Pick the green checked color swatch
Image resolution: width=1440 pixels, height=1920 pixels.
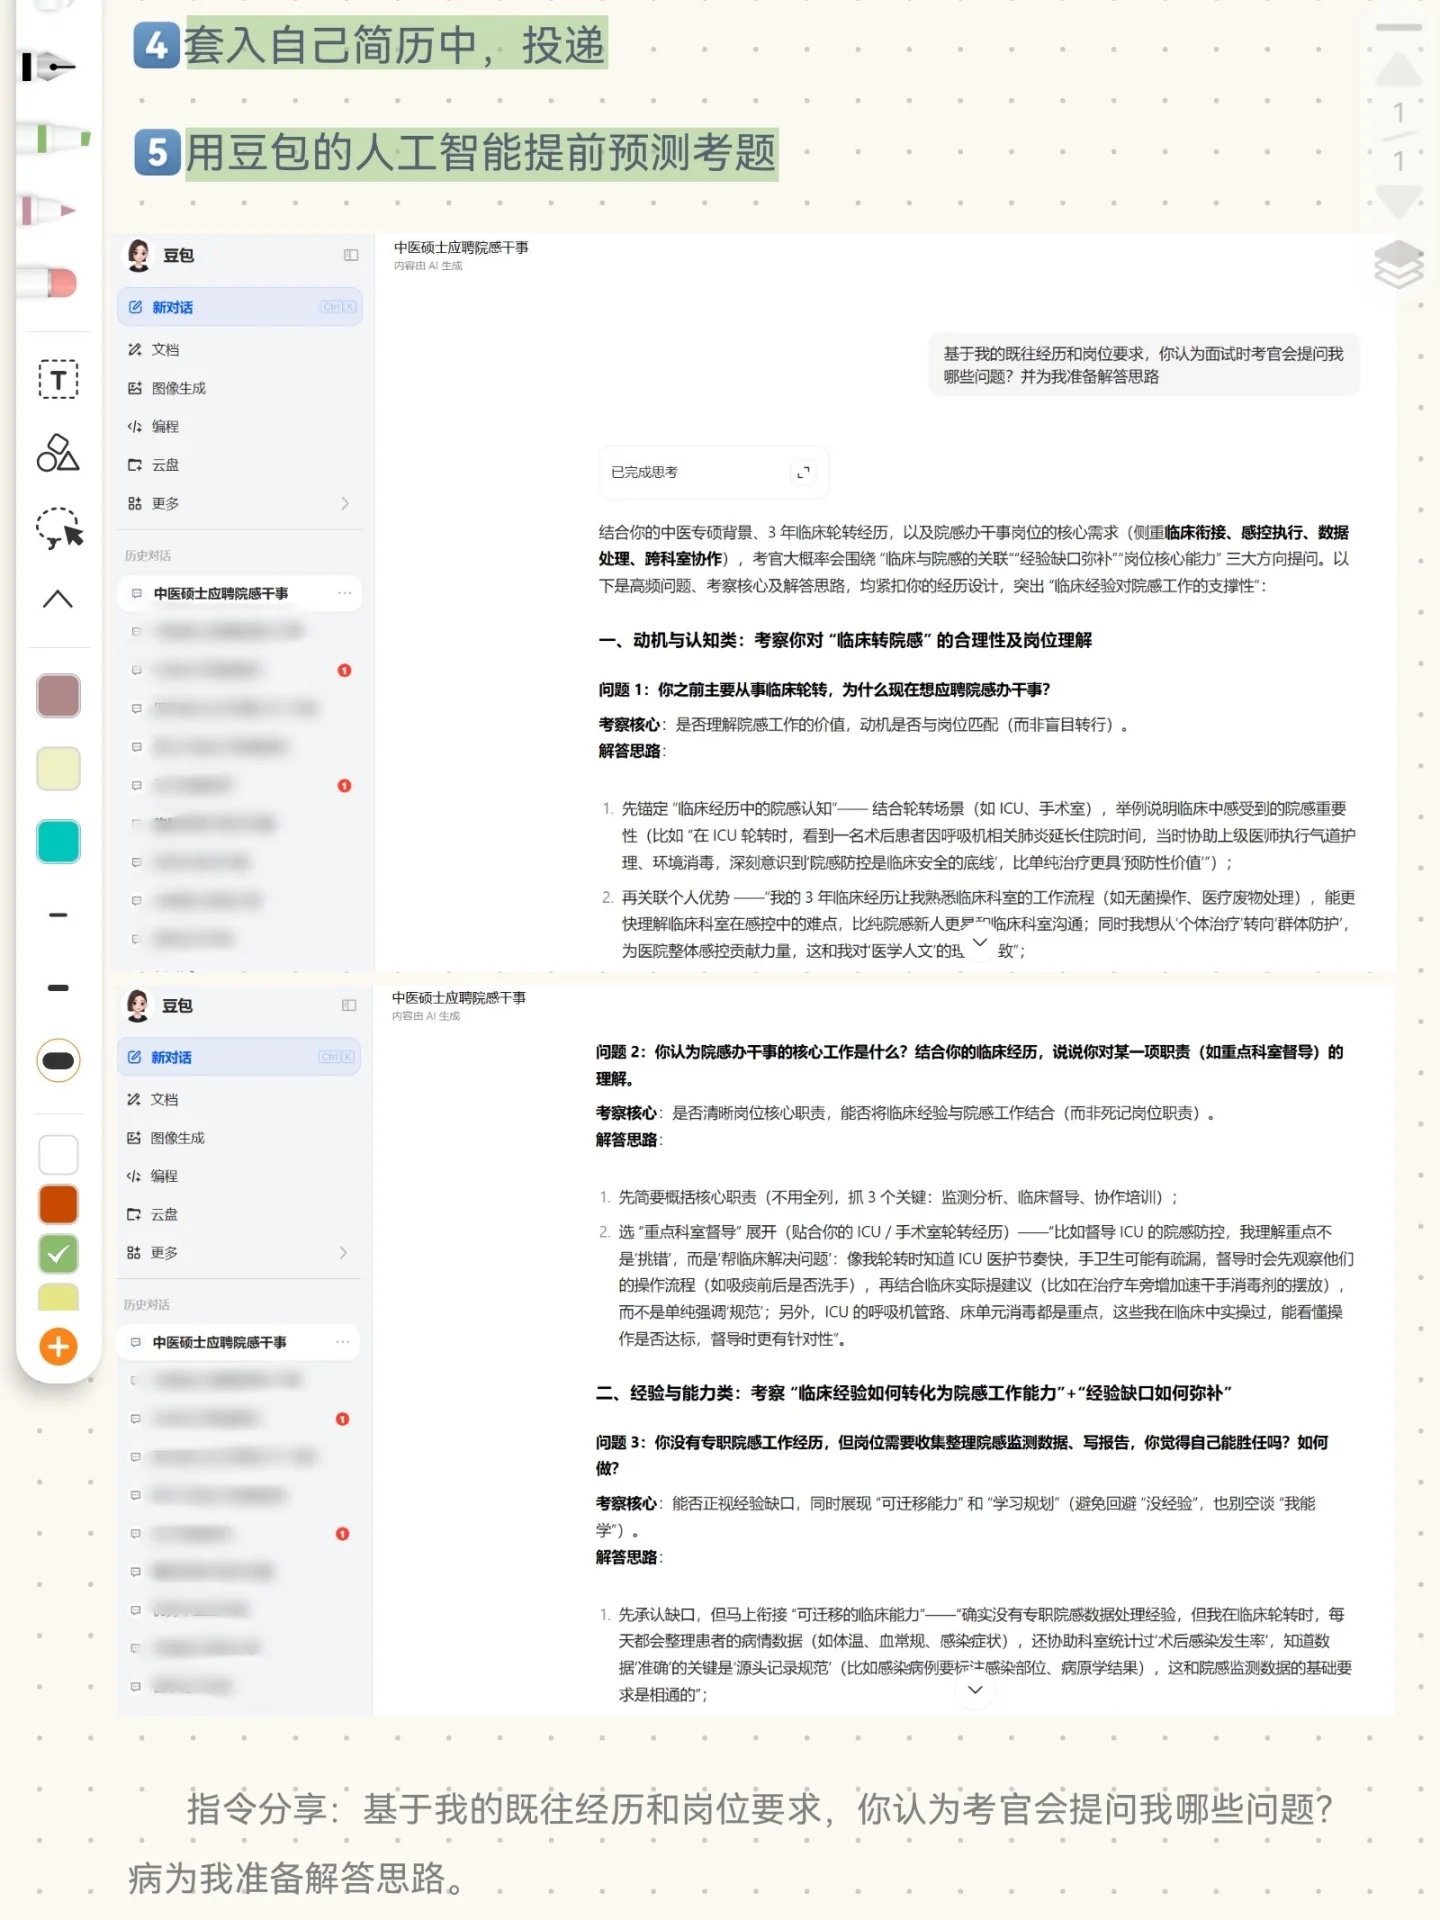[x=58, y=1254]
